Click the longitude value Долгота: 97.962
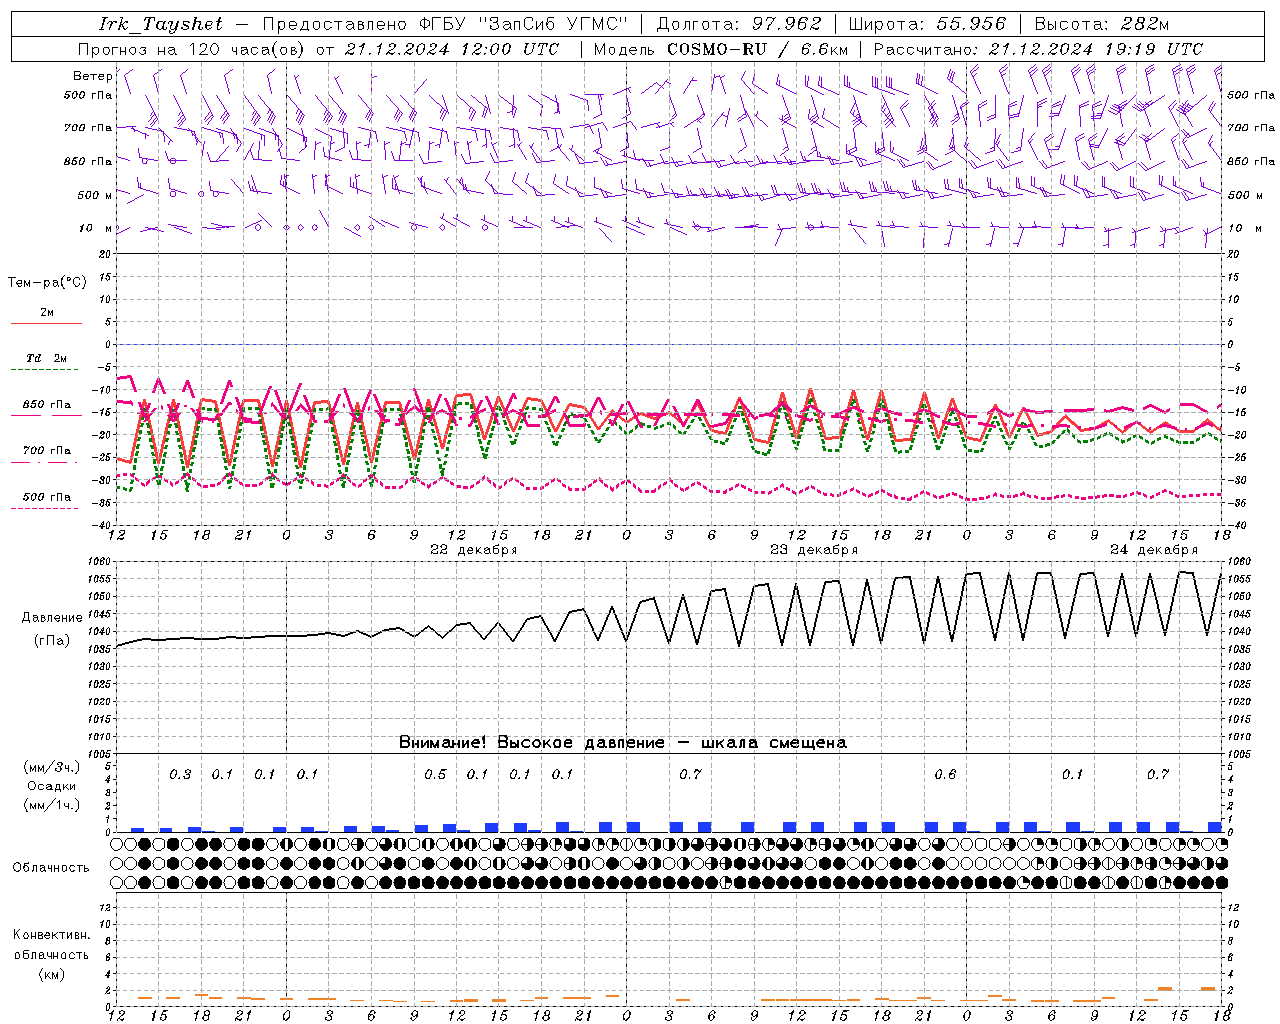Image resolution: width=1280 pixels, height=1024 pixels. click(x=738, y=24)
